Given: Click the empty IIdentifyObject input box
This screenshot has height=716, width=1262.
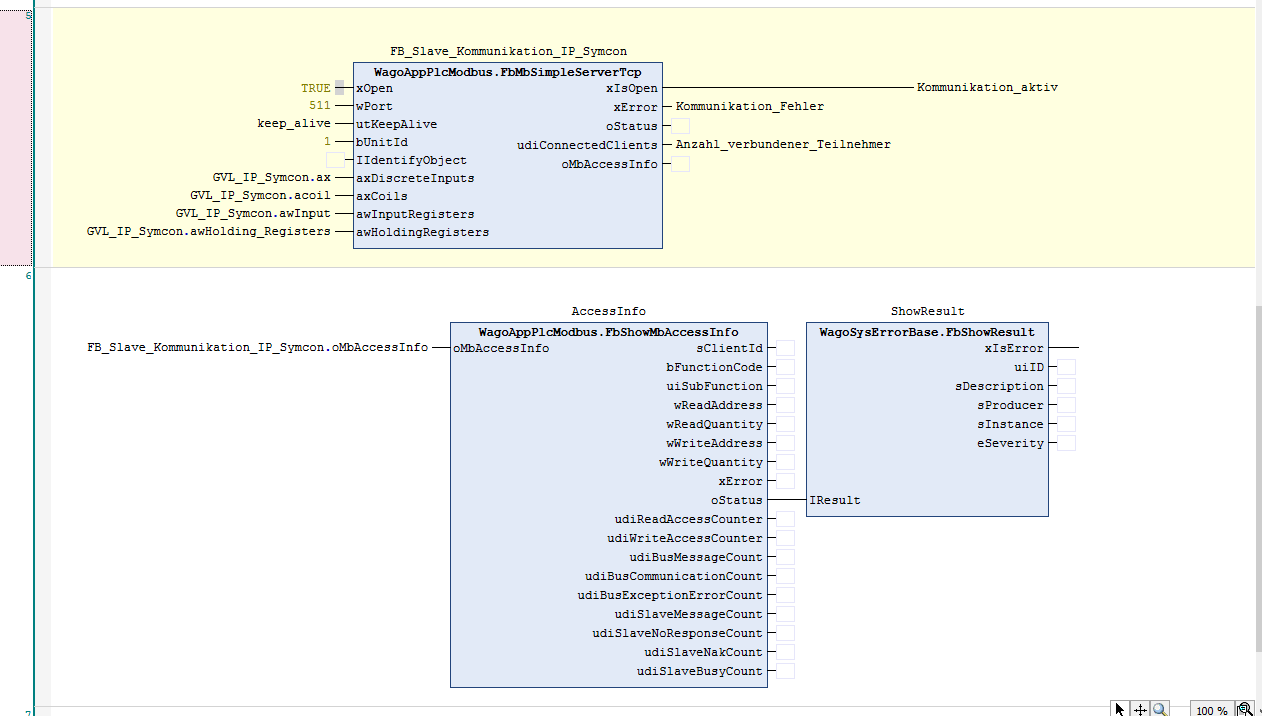Looking at the screenshot, I should (336, 160).
